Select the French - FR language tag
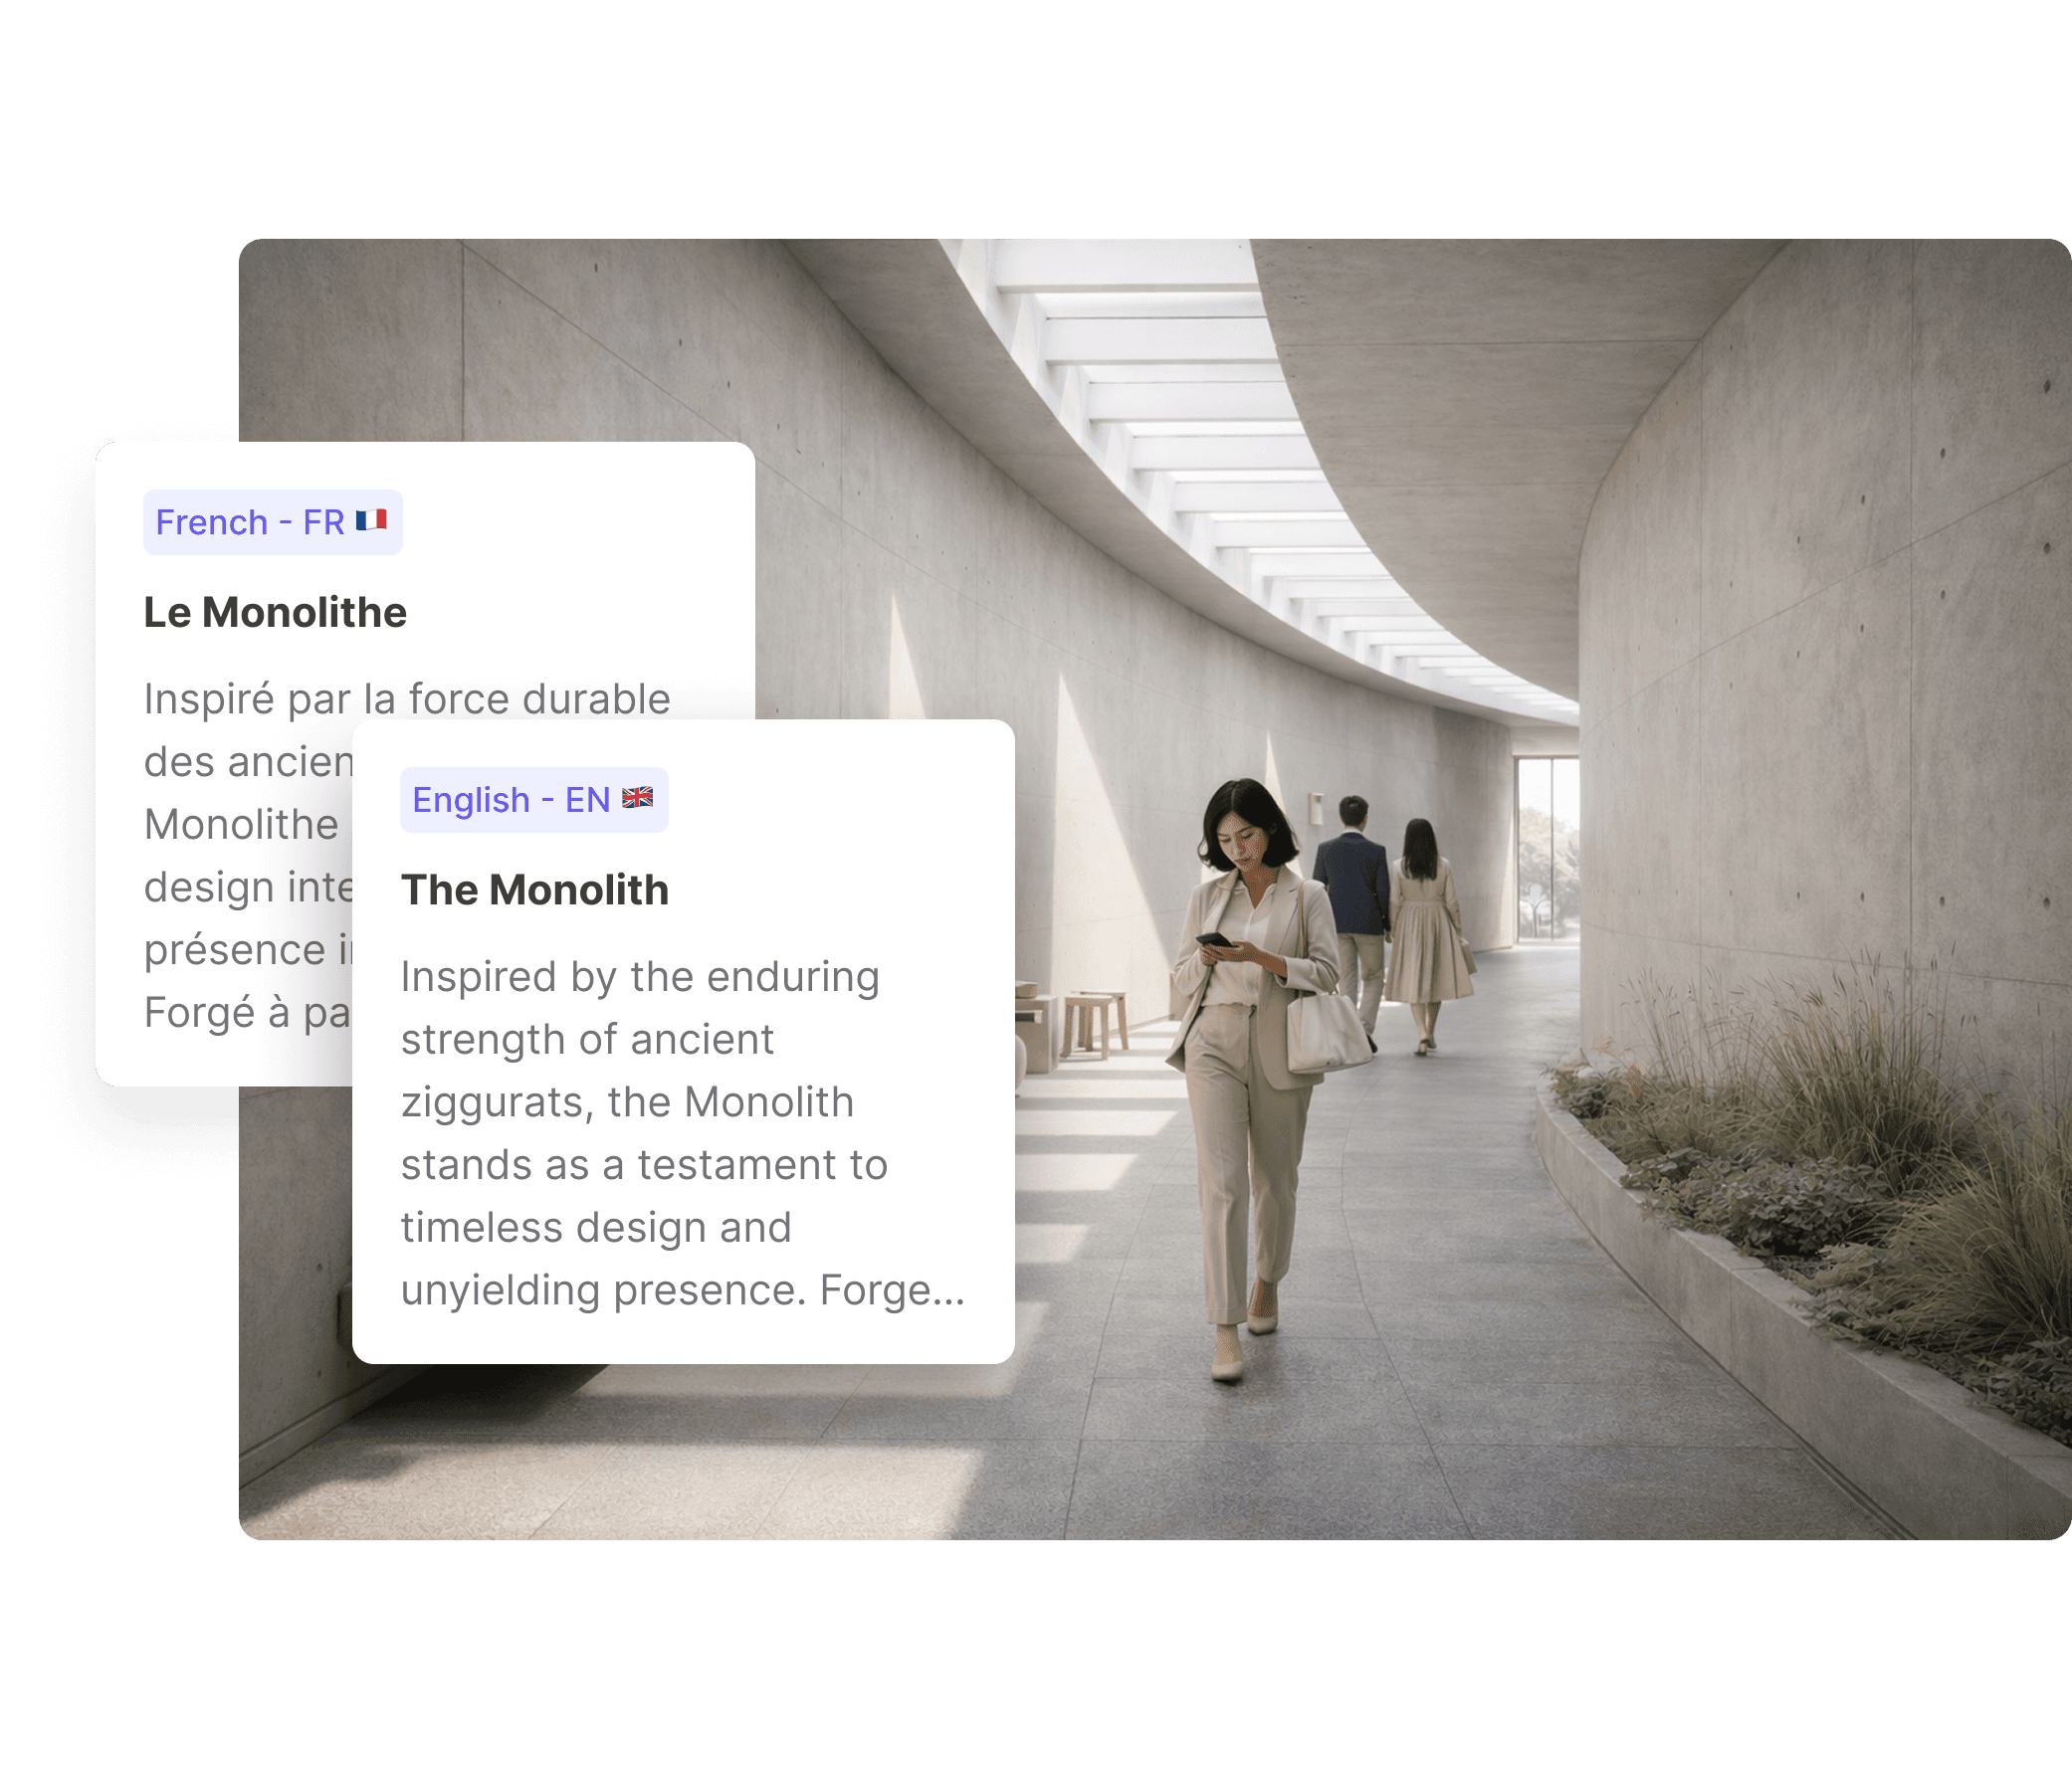 [272, 522]
